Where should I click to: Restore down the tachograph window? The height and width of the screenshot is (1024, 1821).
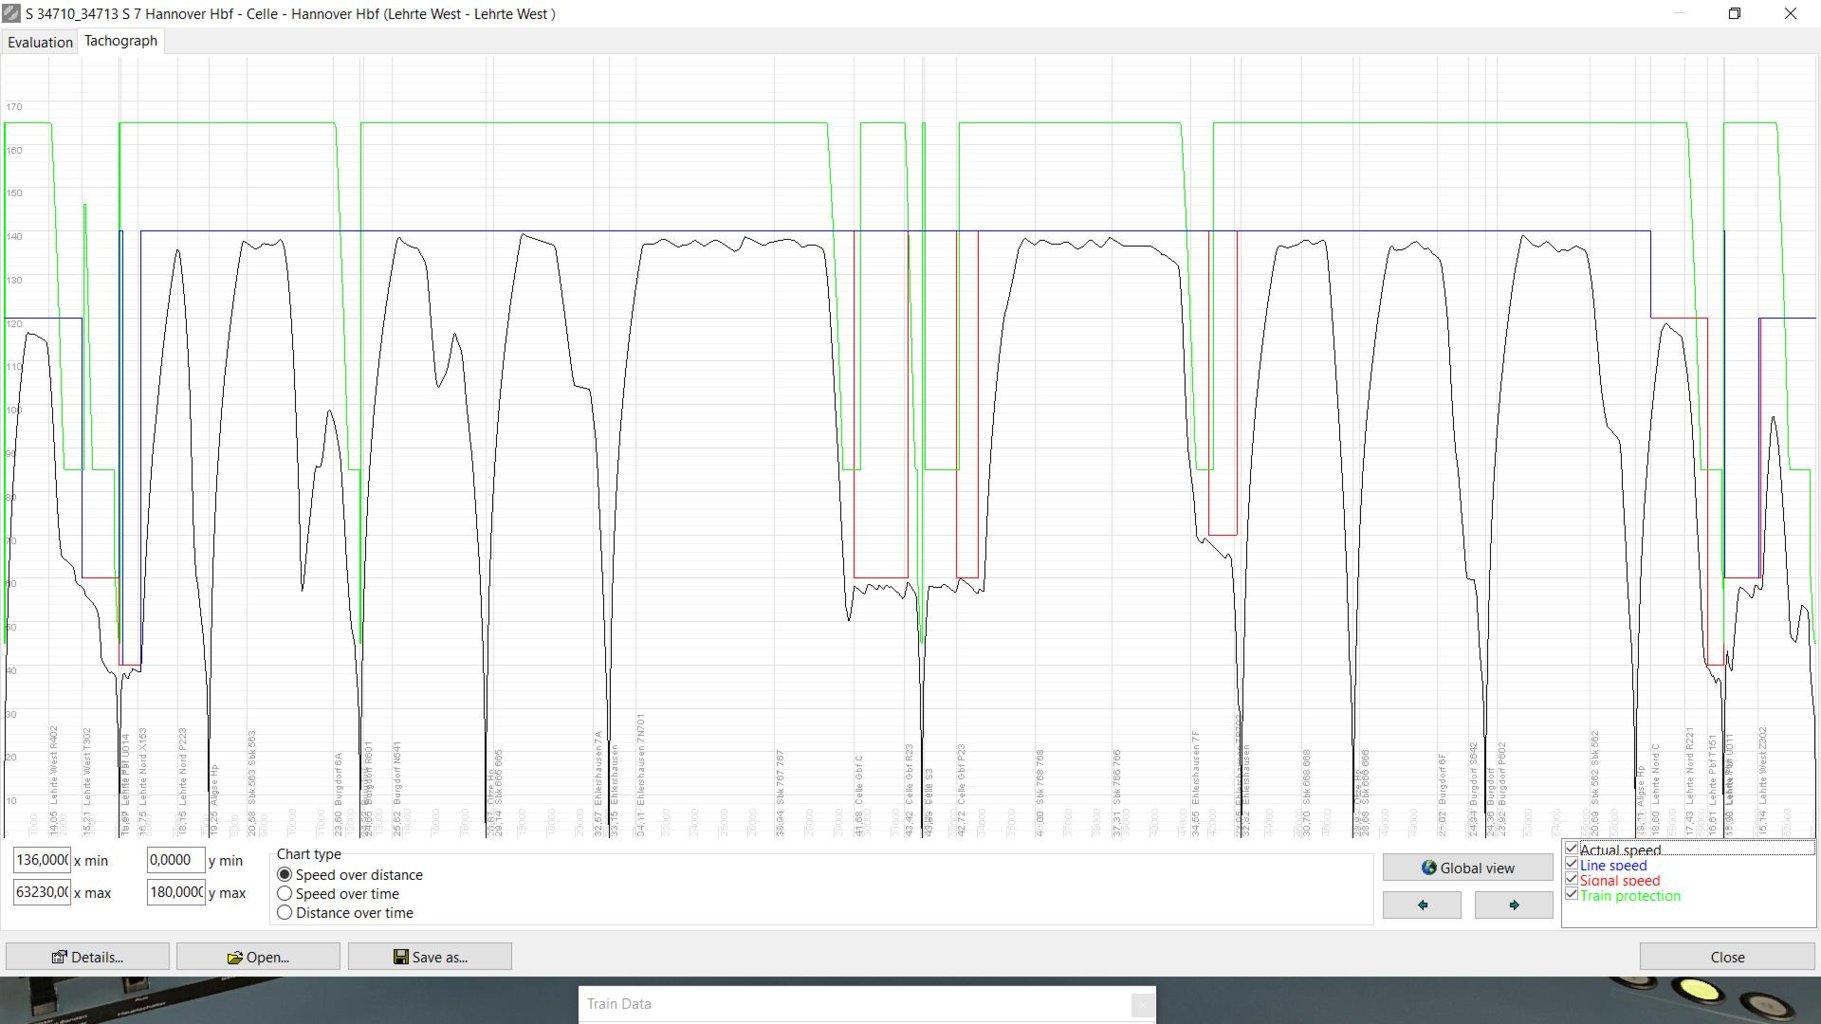pos(1735,13)
